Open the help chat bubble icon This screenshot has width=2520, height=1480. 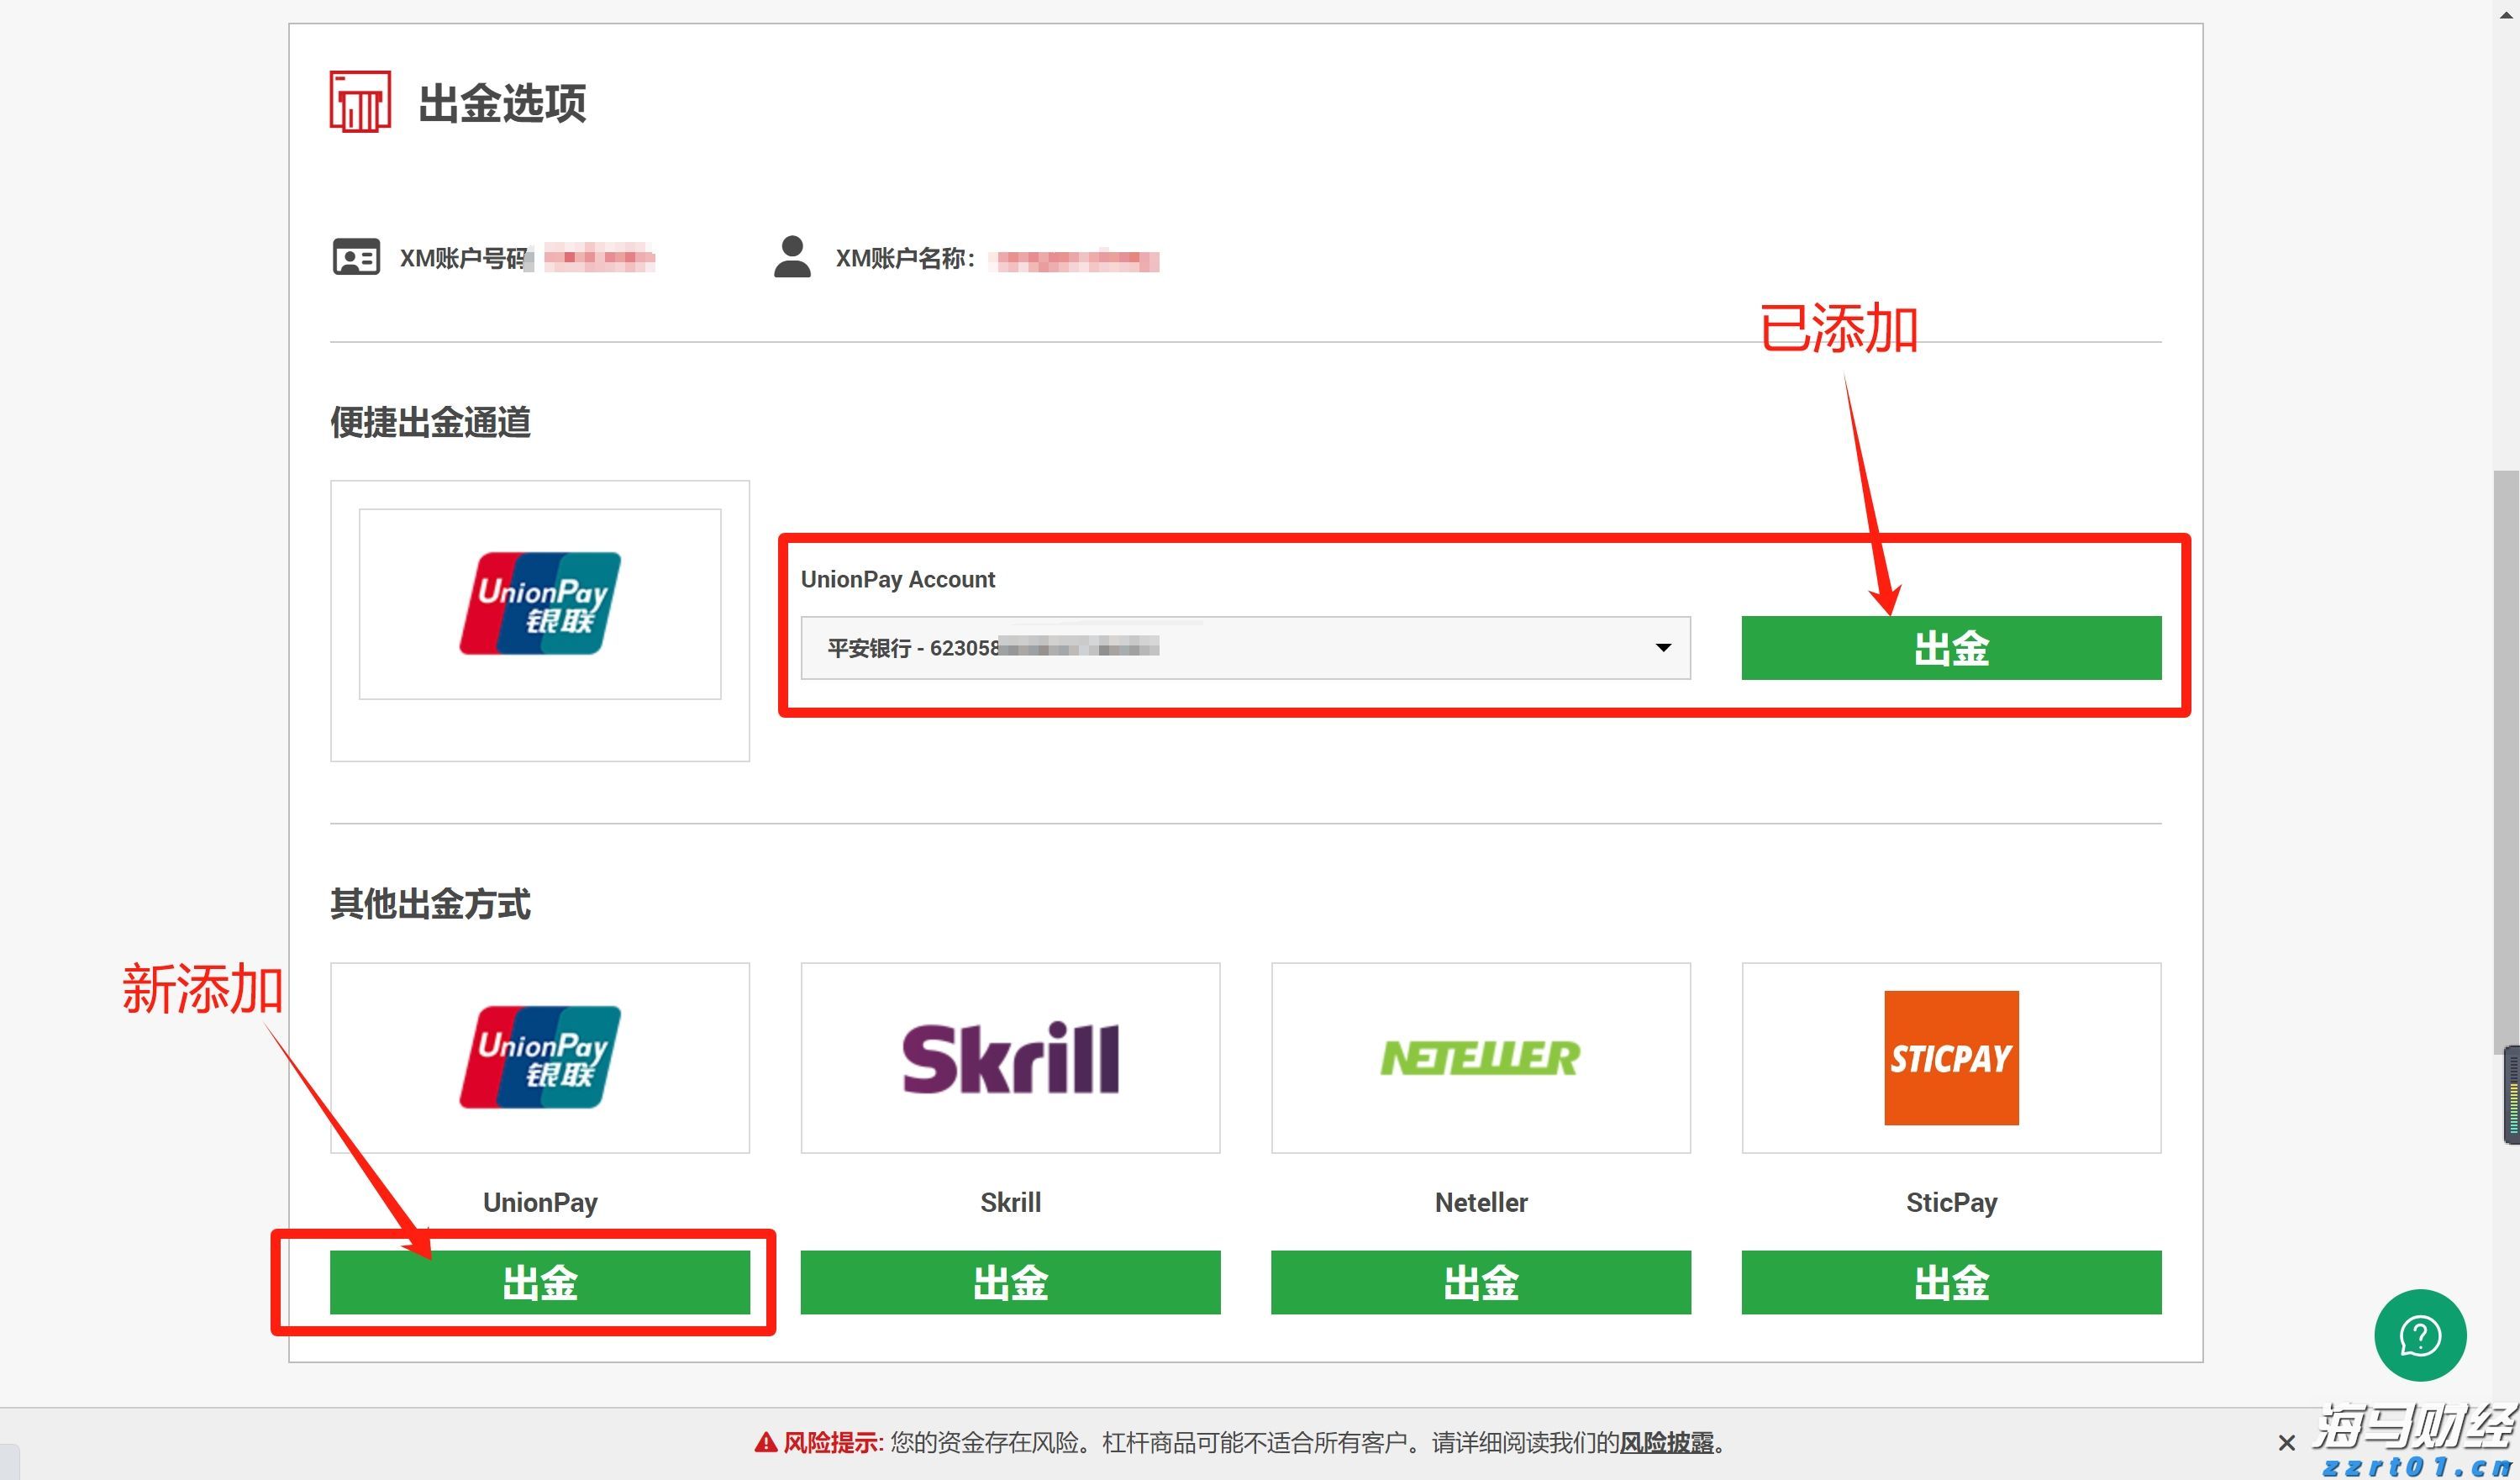click(2420, 1335)
